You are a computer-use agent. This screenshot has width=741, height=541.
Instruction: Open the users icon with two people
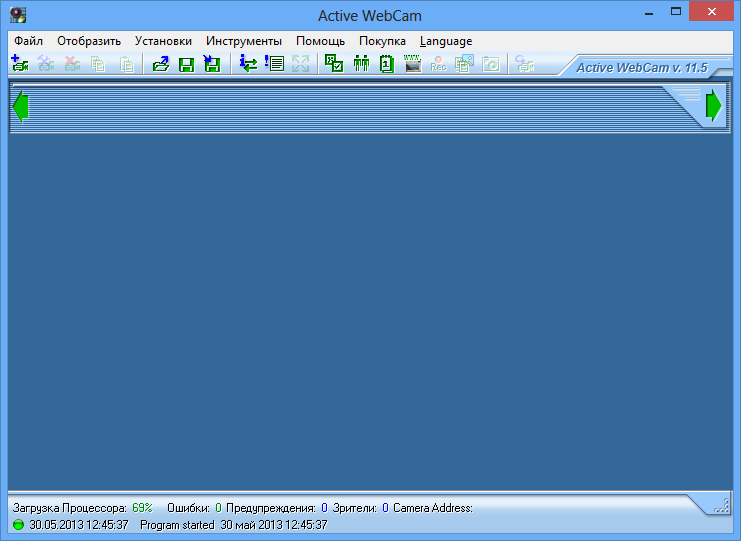pyautogui.click(x=361, y=63)
